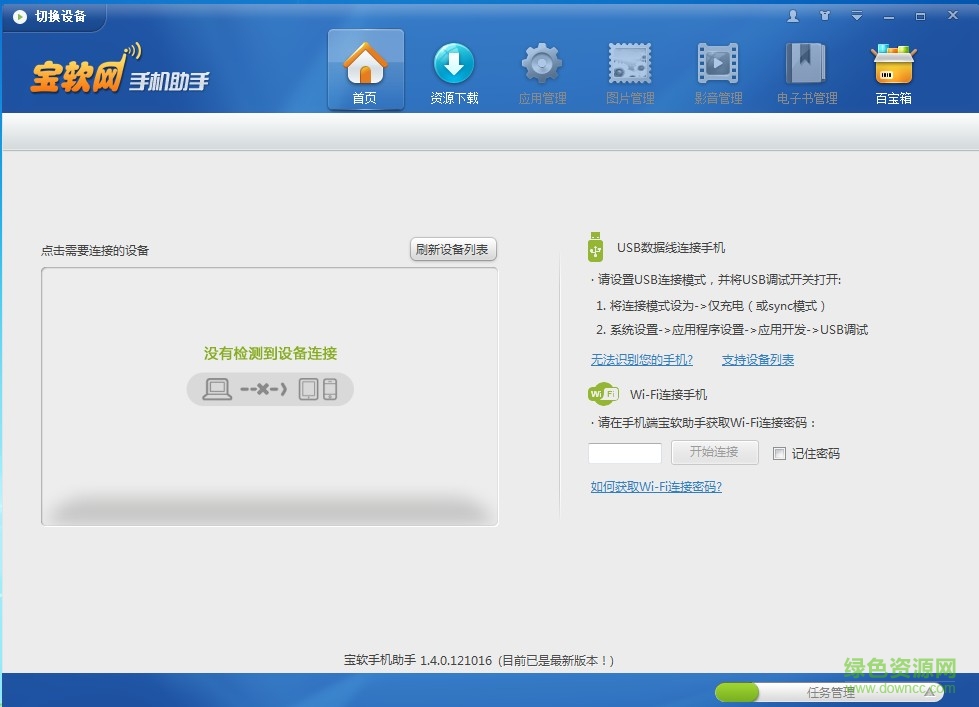
Task: Click the gift icon in the titlebar
Action: click(x=823, y=15)
